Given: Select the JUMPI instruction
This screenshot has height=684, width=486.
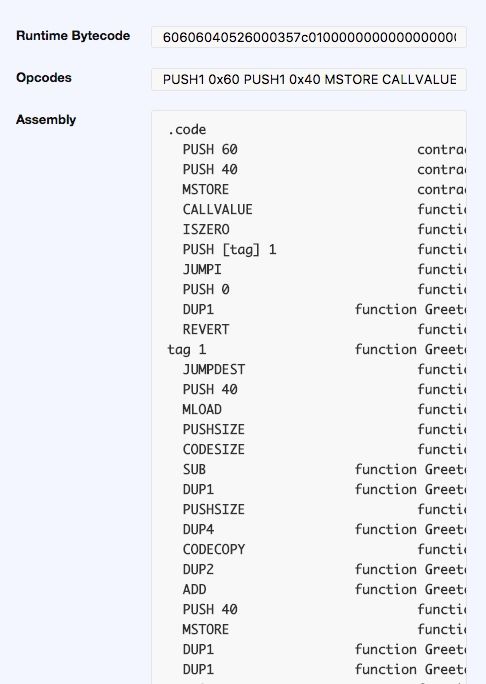Looking at the screenshot, I should pos(202,270).
